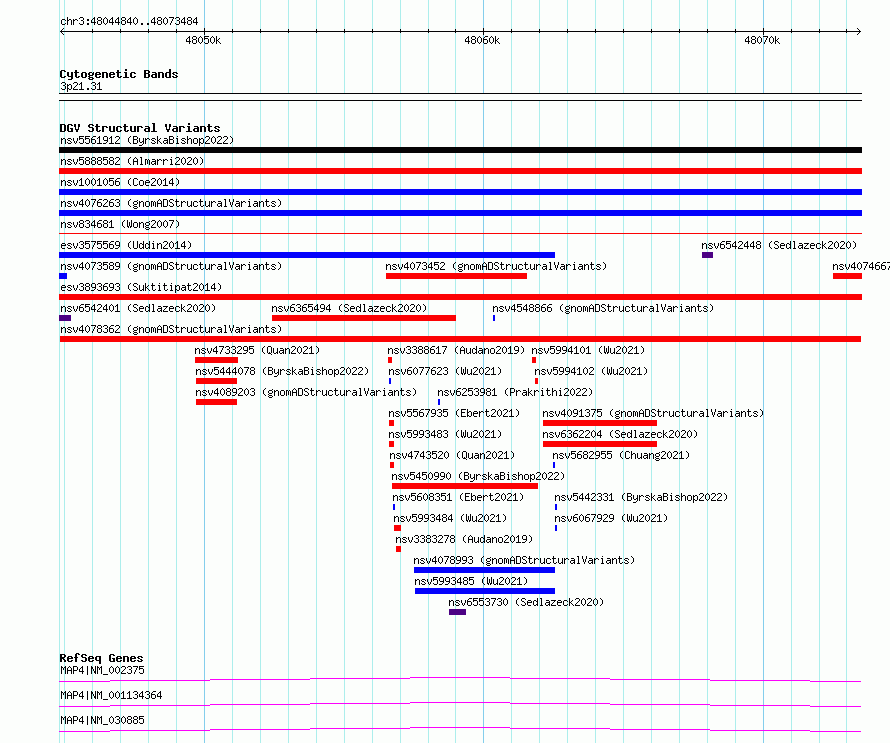This screenshot has height=743, width=890.
Task: Select the RefSeq Genes track title
Action: coord(101,658)
